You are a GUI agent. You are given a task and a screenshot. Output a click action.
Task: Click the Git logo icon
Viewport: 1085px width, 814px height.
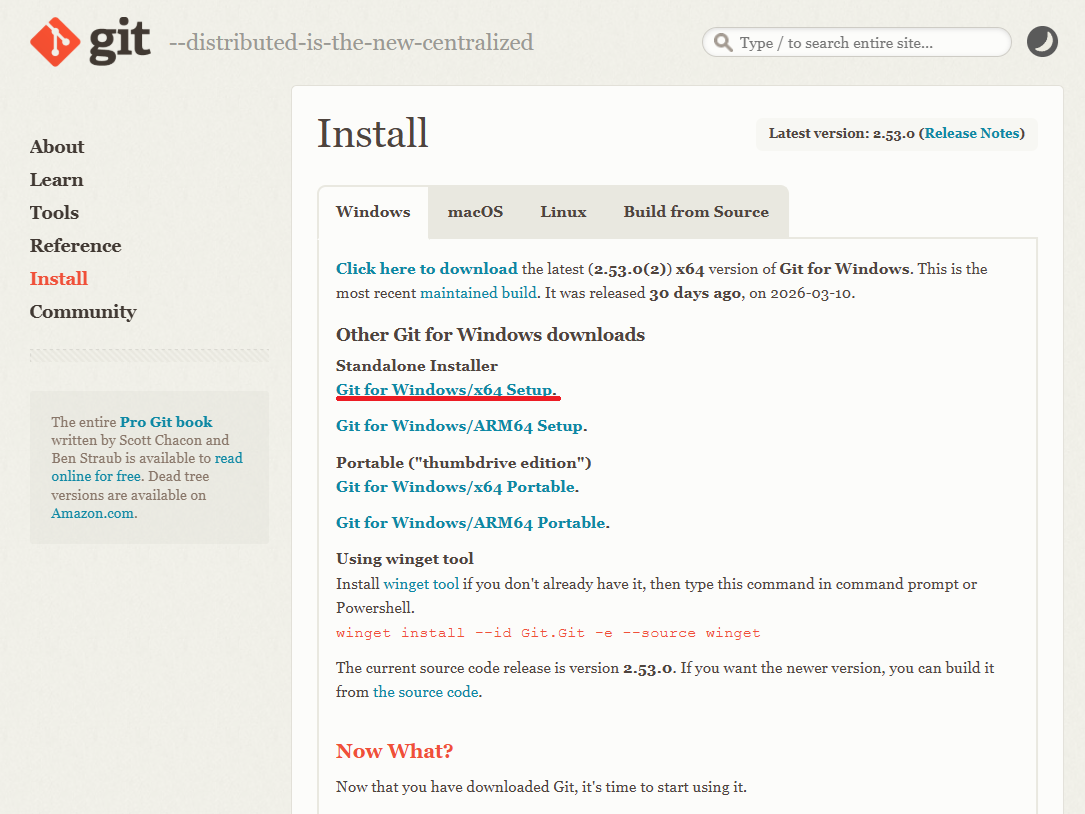pos(55,42)
